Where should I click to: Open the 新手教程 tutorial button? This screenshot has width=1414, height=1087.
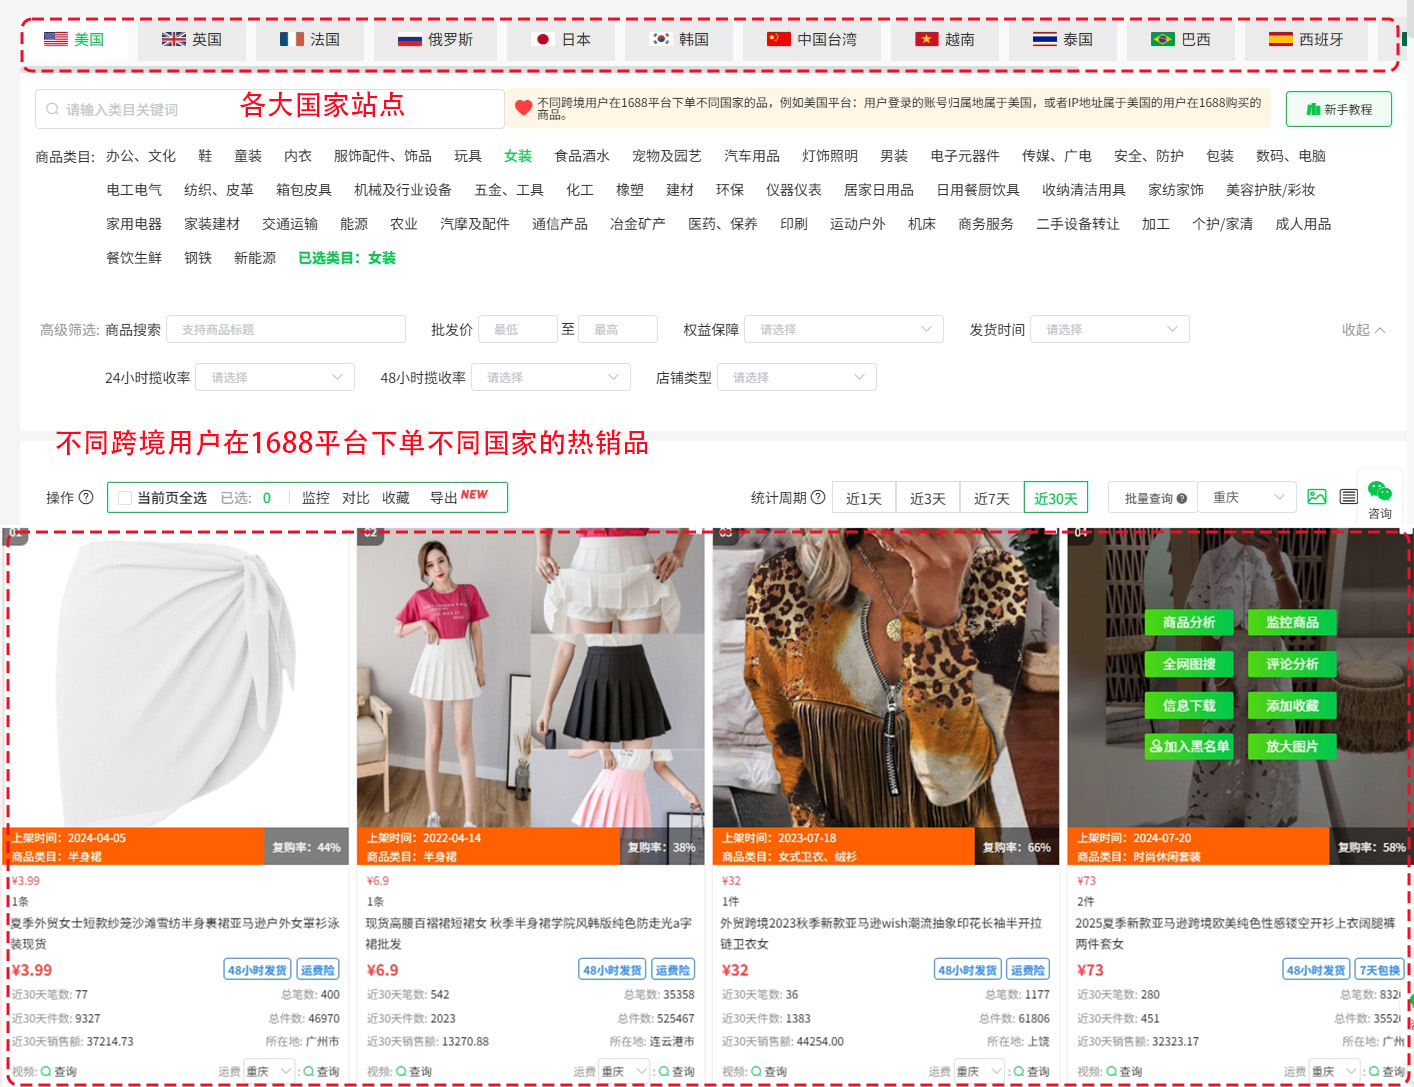[x=1339, y=109]
